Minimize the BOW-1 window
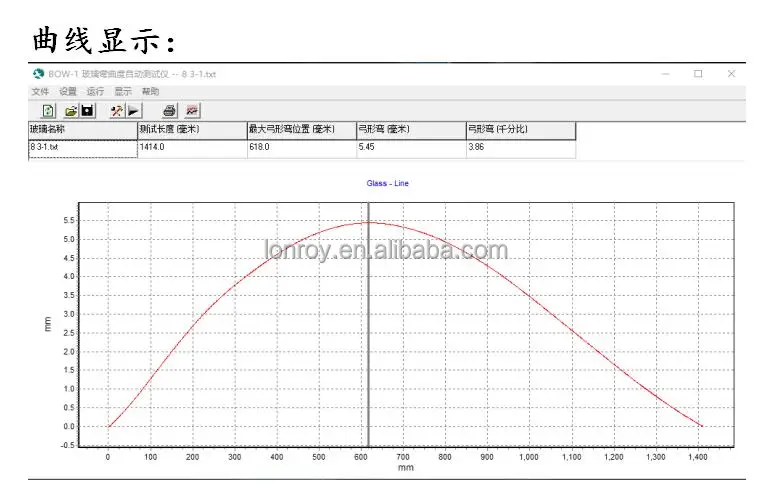This screenshot has width=772, height=502. 666,74
